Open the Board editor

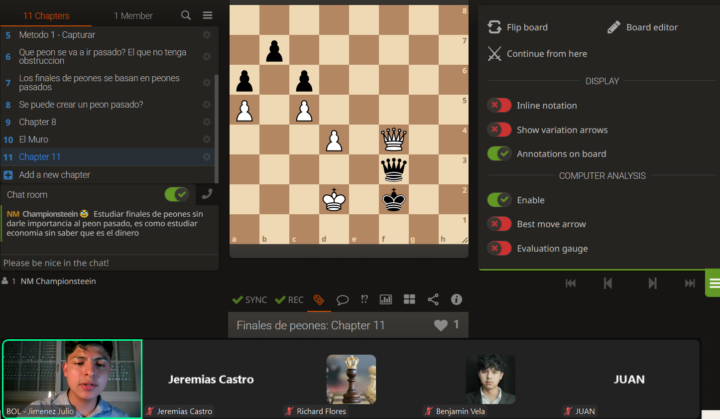tap(642, 27)
